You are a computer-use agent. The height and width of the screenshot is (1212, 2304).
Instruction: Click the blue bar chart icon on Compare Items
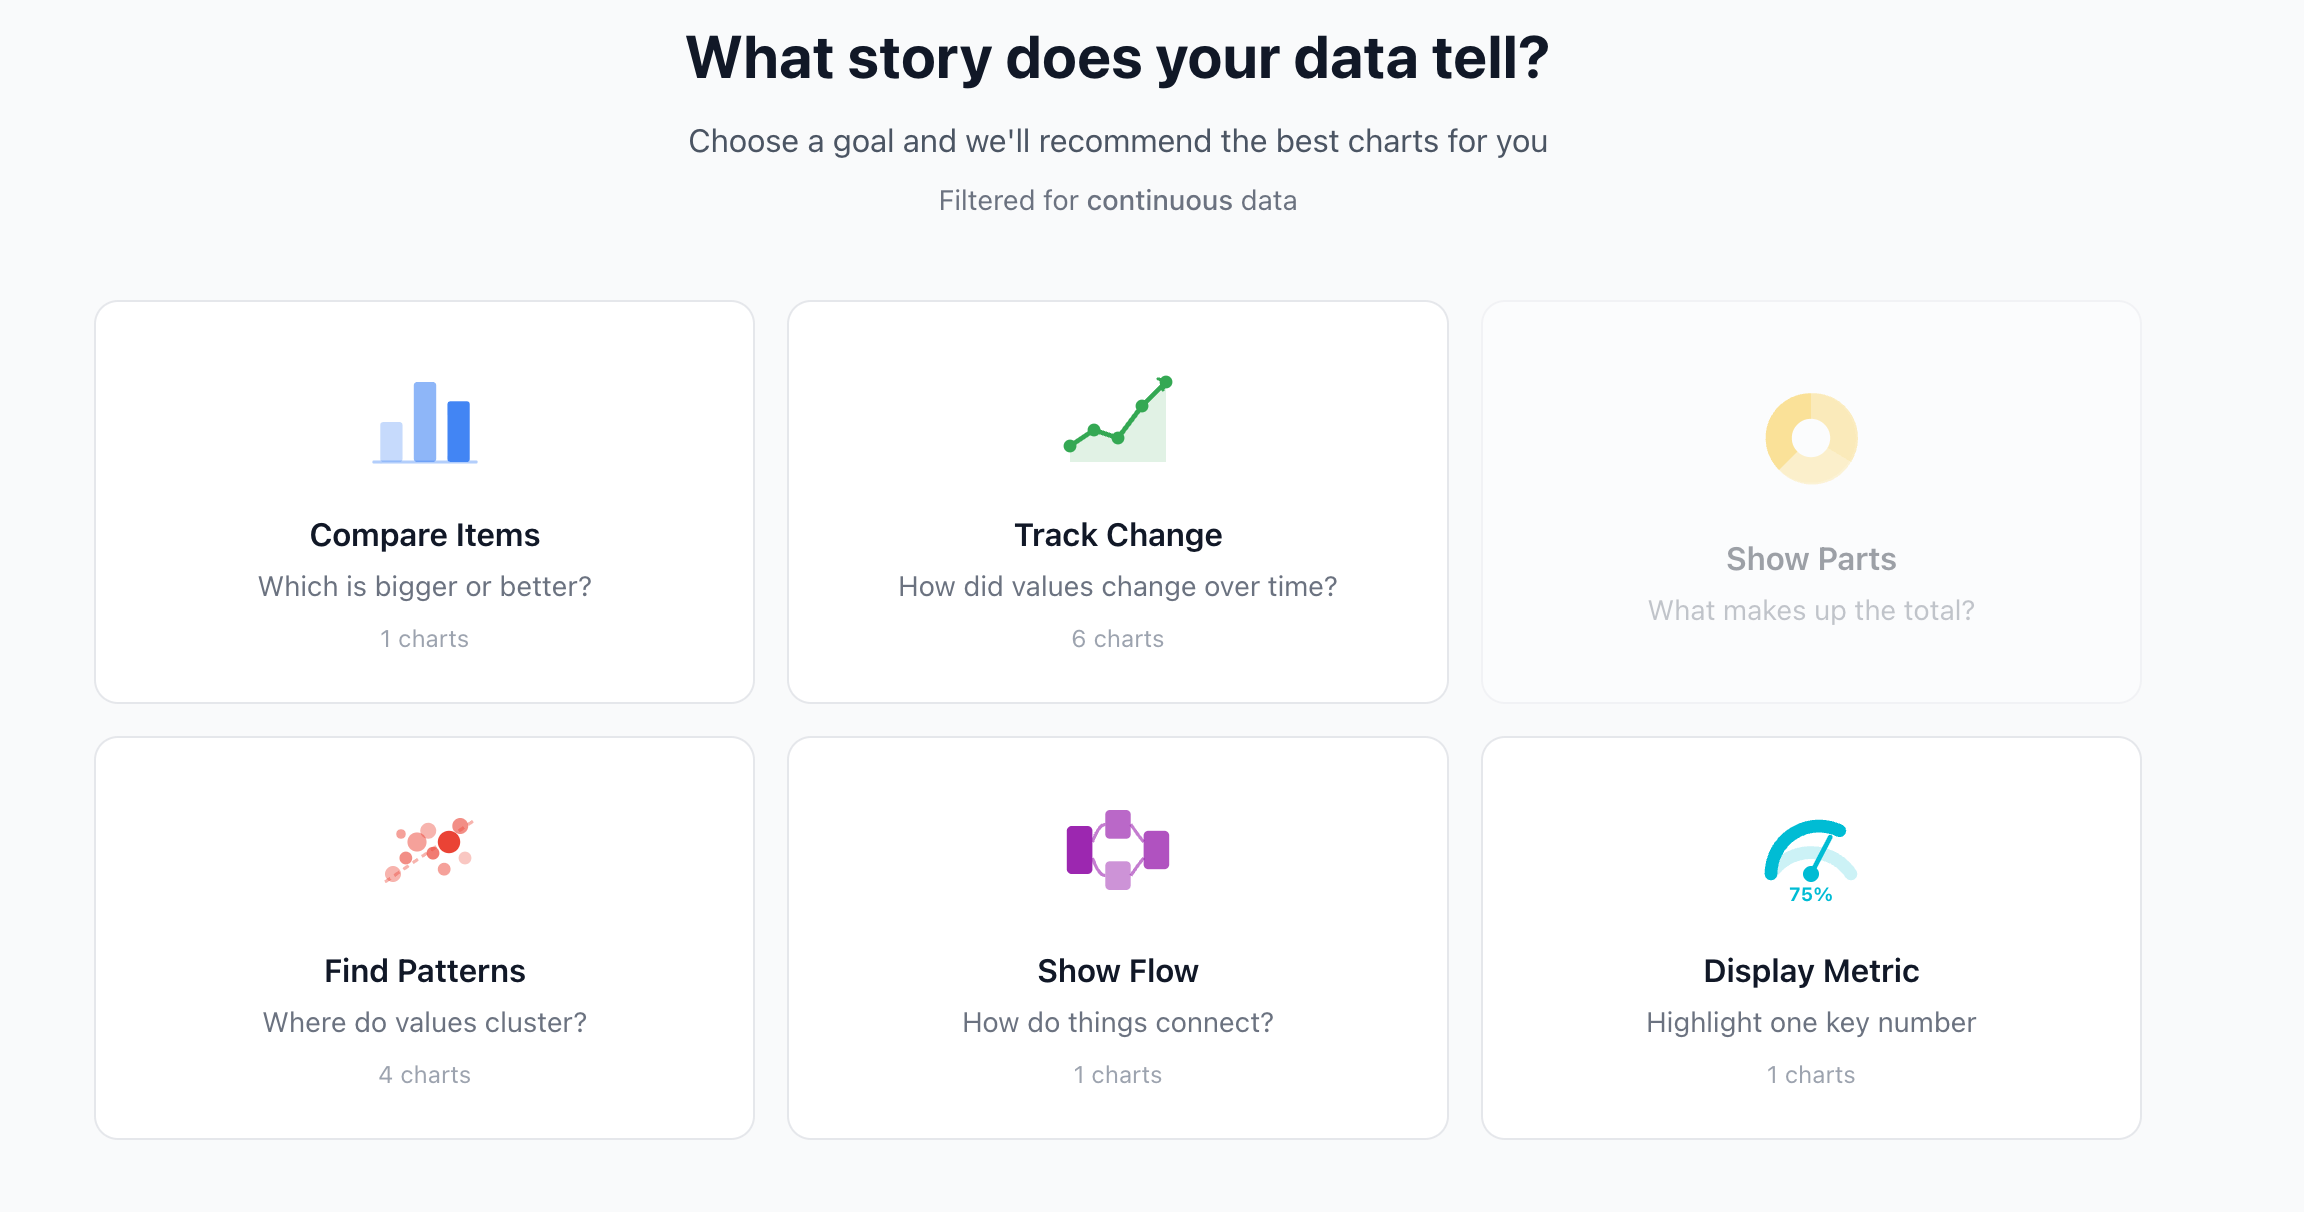(426, 424)
